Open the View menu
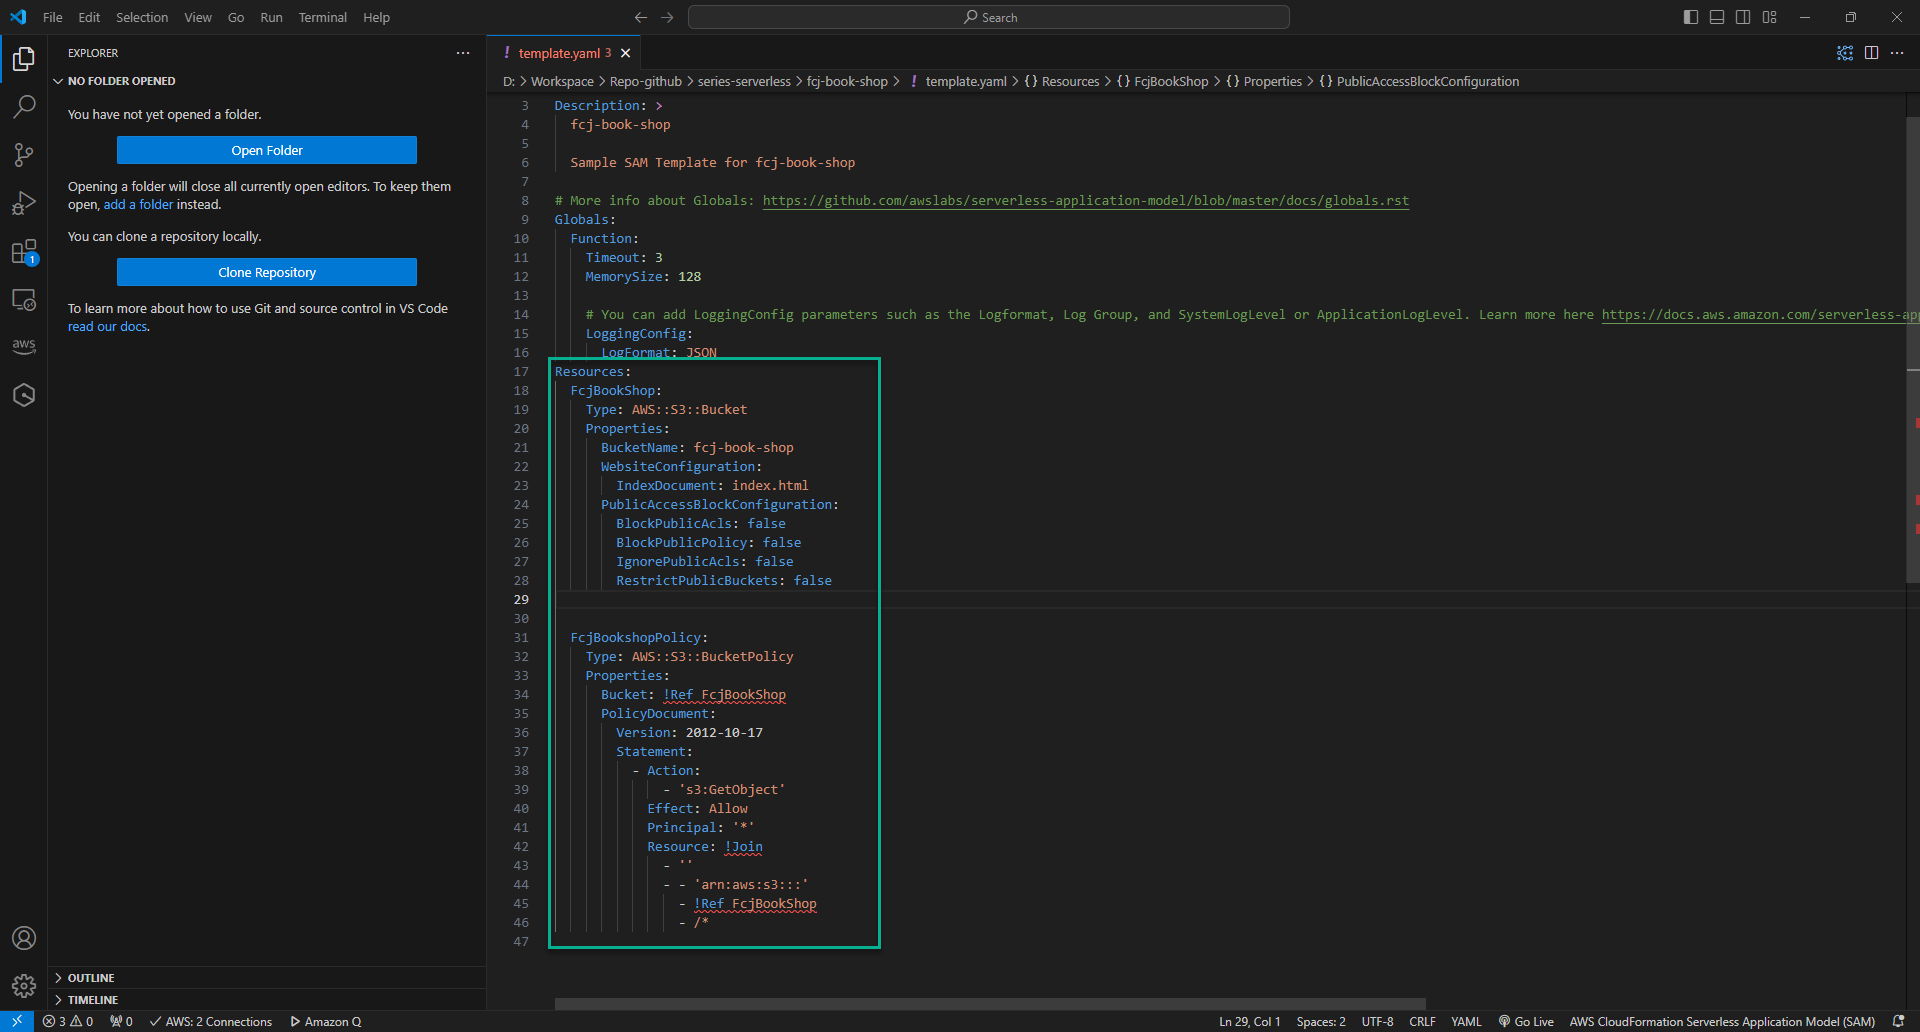This screenshot has height=1032, width=1920. pos(198,17)
